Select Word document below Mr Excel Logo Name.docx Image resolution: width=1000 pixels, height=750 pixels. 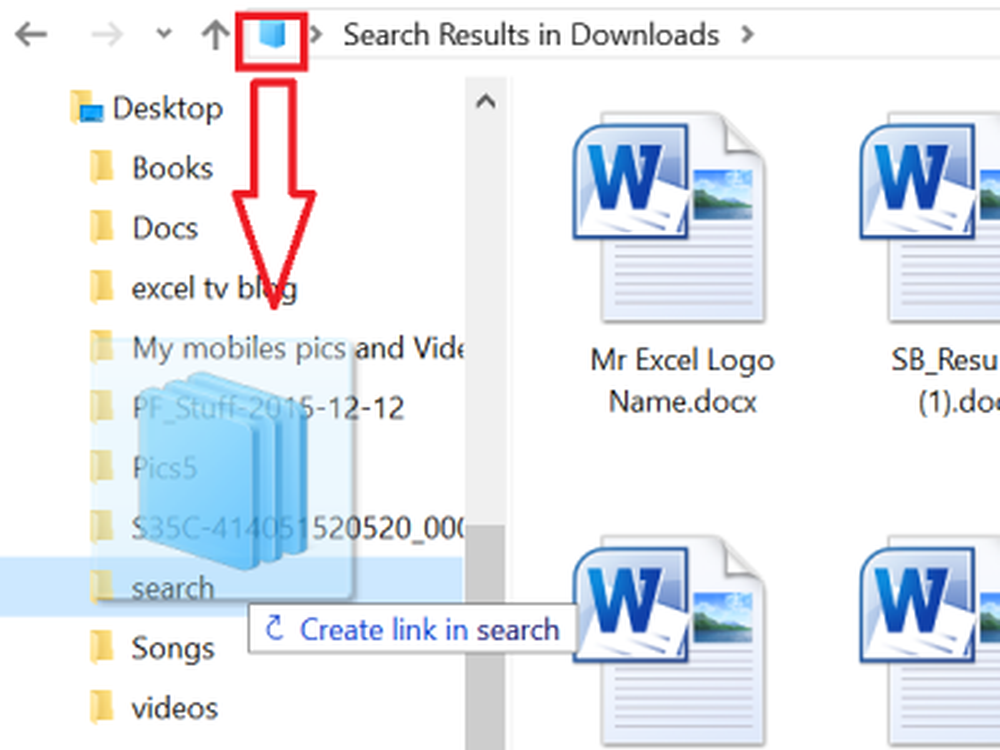[670, 641]
